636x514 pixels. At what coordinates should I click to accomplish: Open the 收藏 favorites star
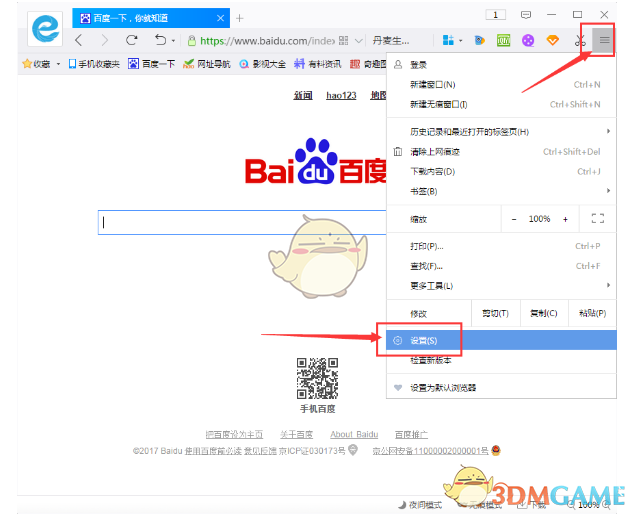[37, 64]
